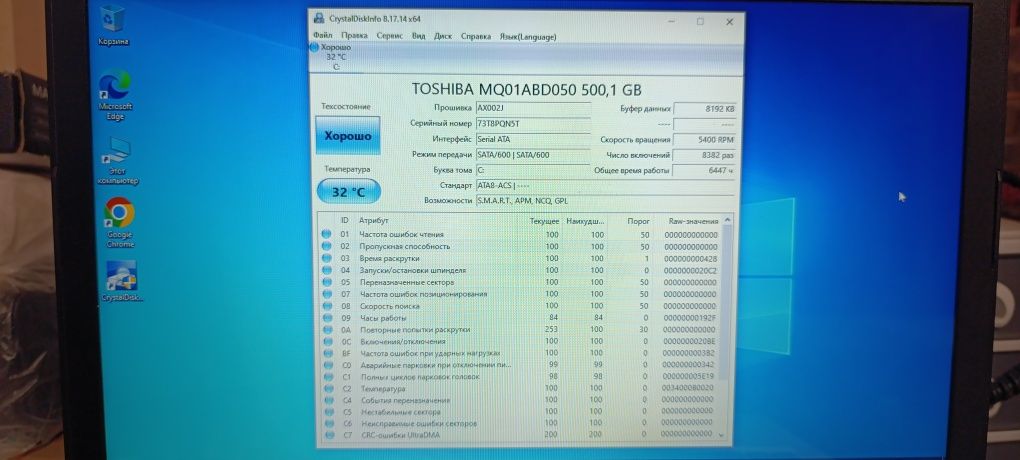Select the row Повторные попытки раскрутки
Image resolution: width=1020 pixels, height=460 pixels.
(x=520, y=329)
